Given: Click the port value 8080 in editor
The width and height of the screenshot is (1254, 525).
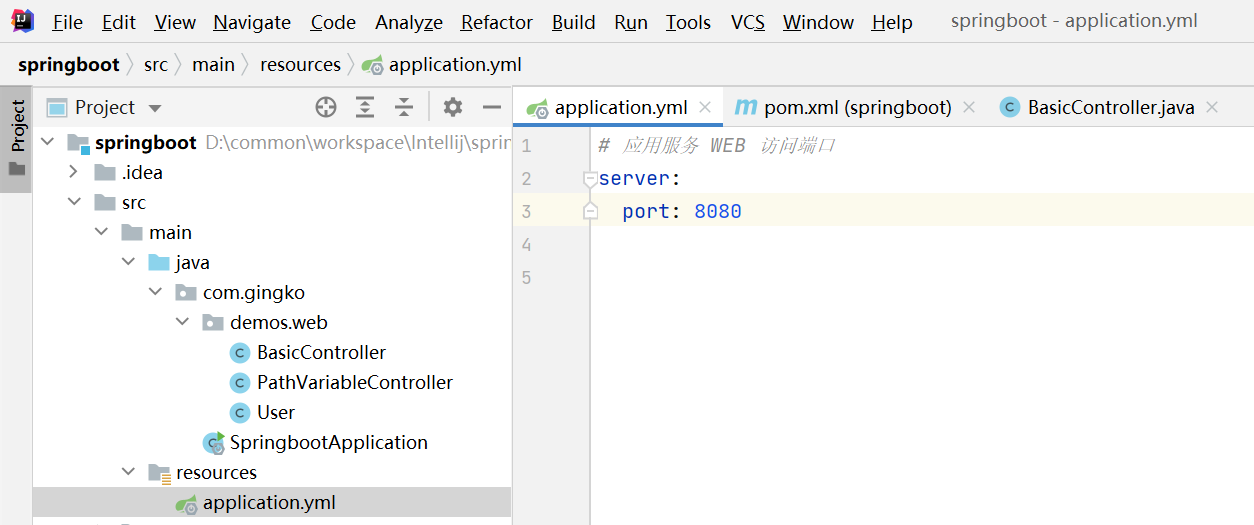Looking at the screenshot, I should pyautogui.click(x=718, y=212).
